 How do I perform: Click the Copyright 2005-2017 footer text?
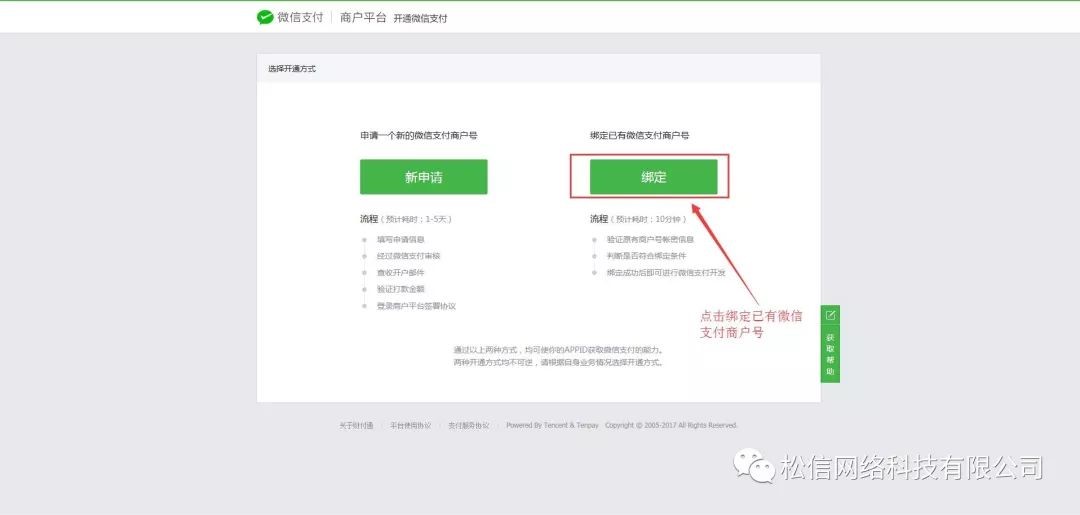pos(672,425)
